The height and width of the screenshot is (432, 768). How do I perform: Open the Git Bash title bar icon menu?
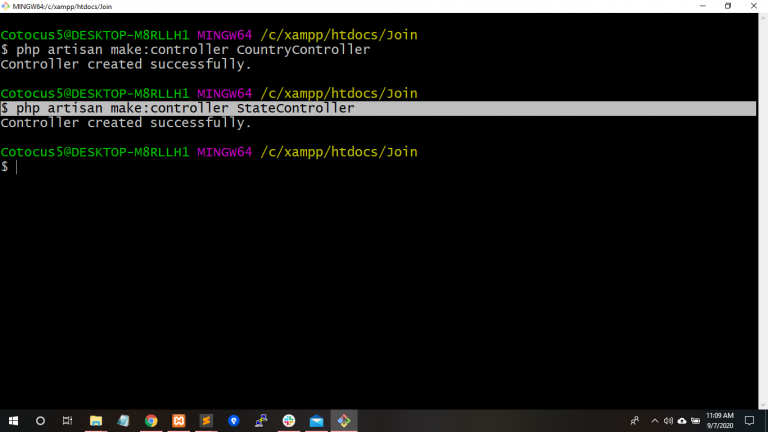click(x=6, y=6)
